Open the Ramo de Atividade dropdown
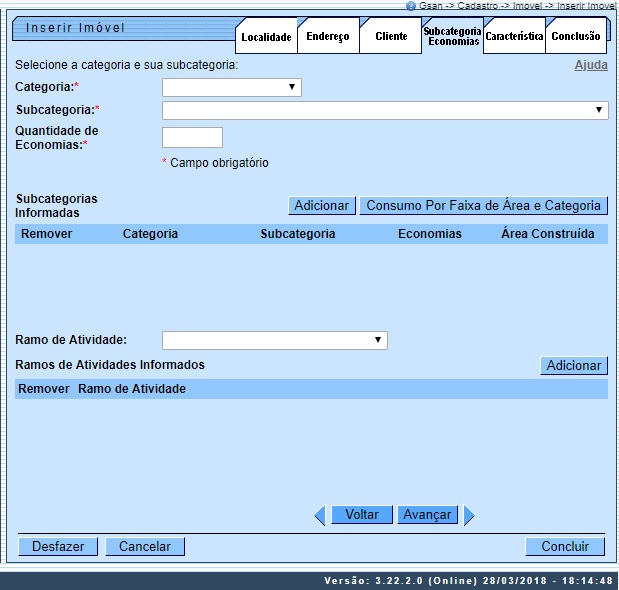 click(274, 340)
